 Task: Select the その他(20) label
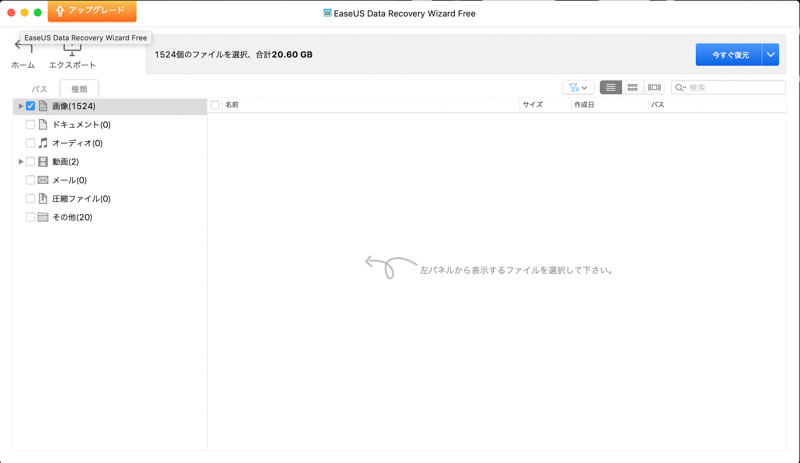point(72,217)
